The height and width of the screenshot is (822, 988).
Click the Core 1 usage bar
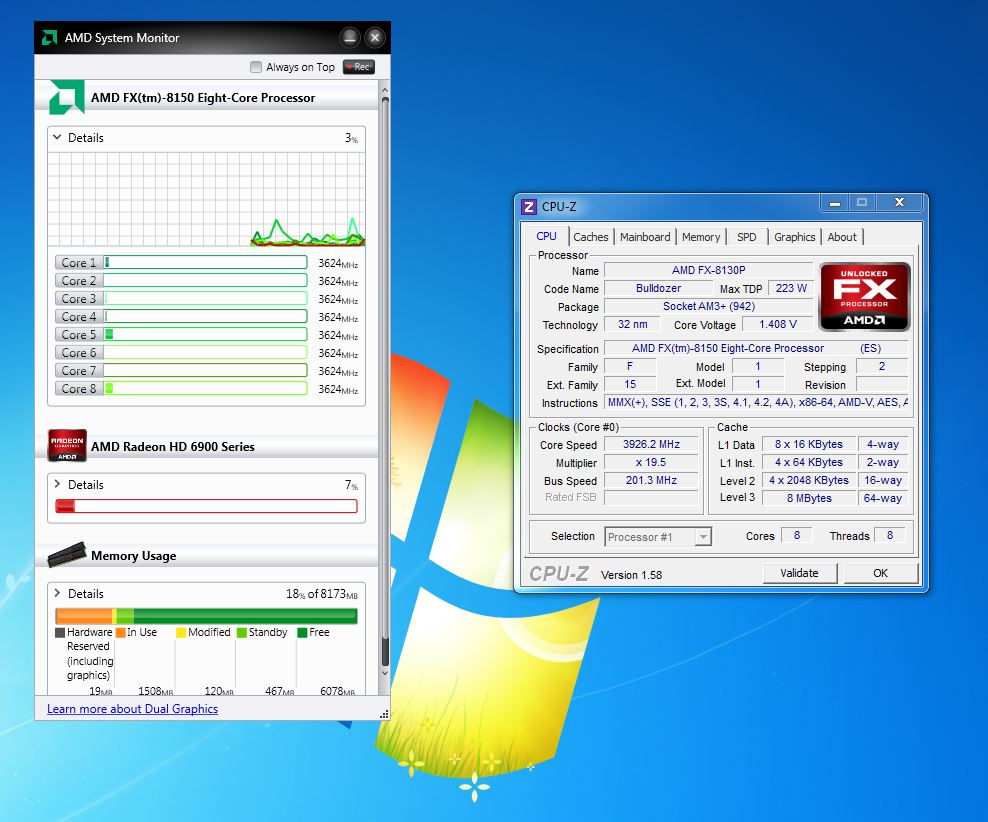(205, 263)
